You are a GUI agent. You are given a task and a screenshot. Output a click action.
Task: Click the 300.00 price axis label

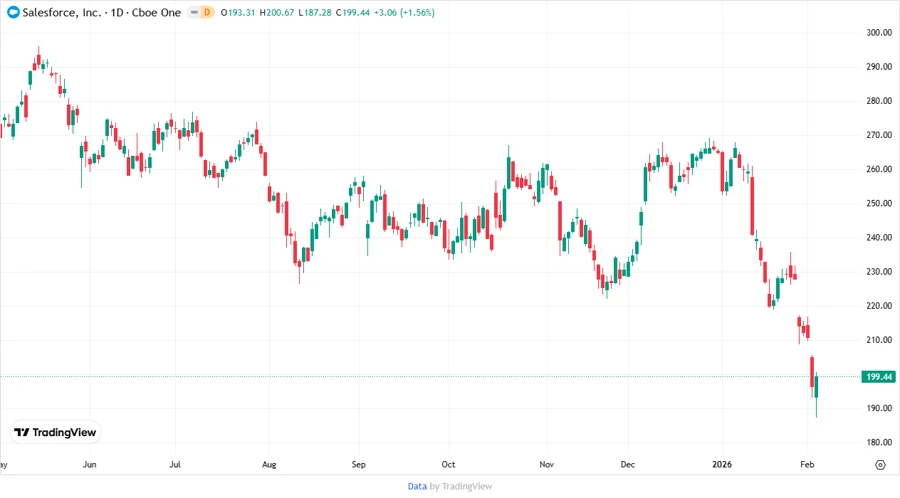879,33
